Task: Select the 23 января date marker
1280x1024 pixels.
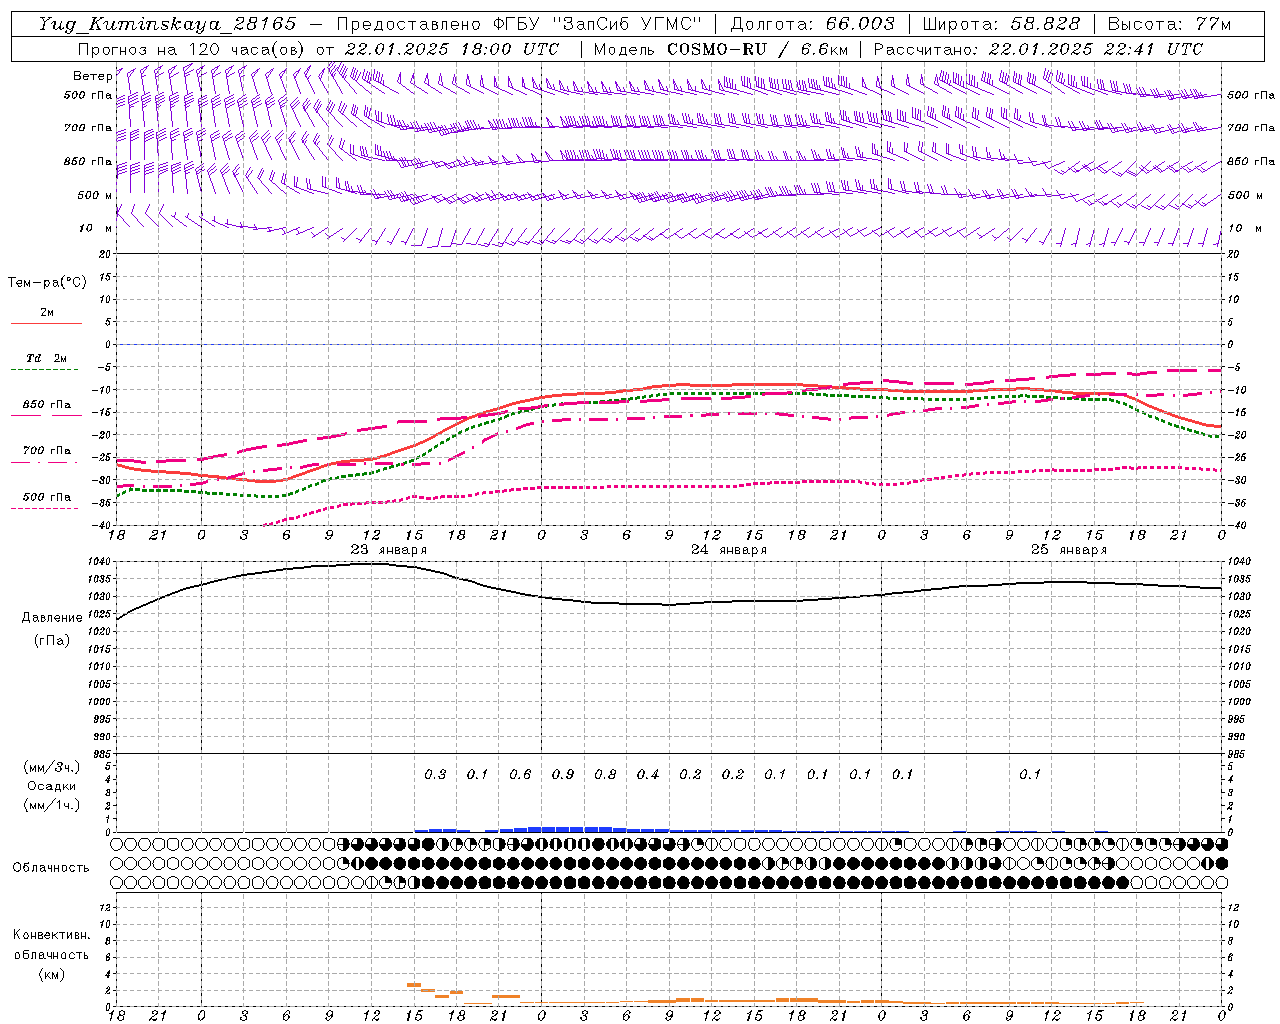Action: (x=388, y=550)
